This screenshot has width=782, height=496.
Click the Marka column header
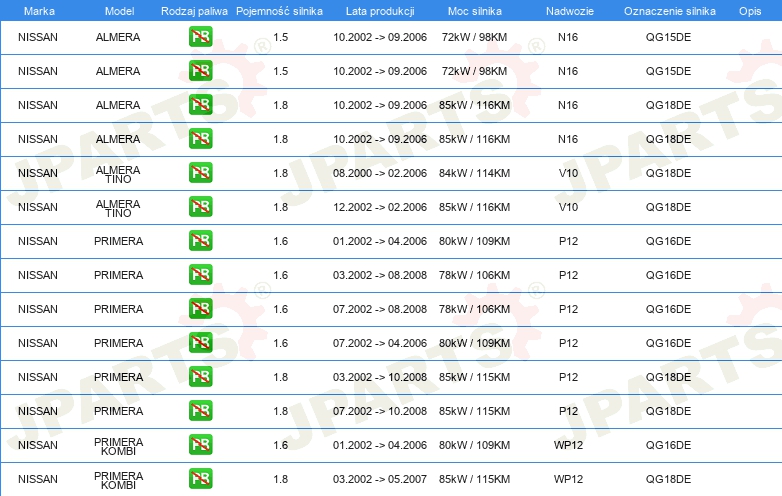pos(39,11)
